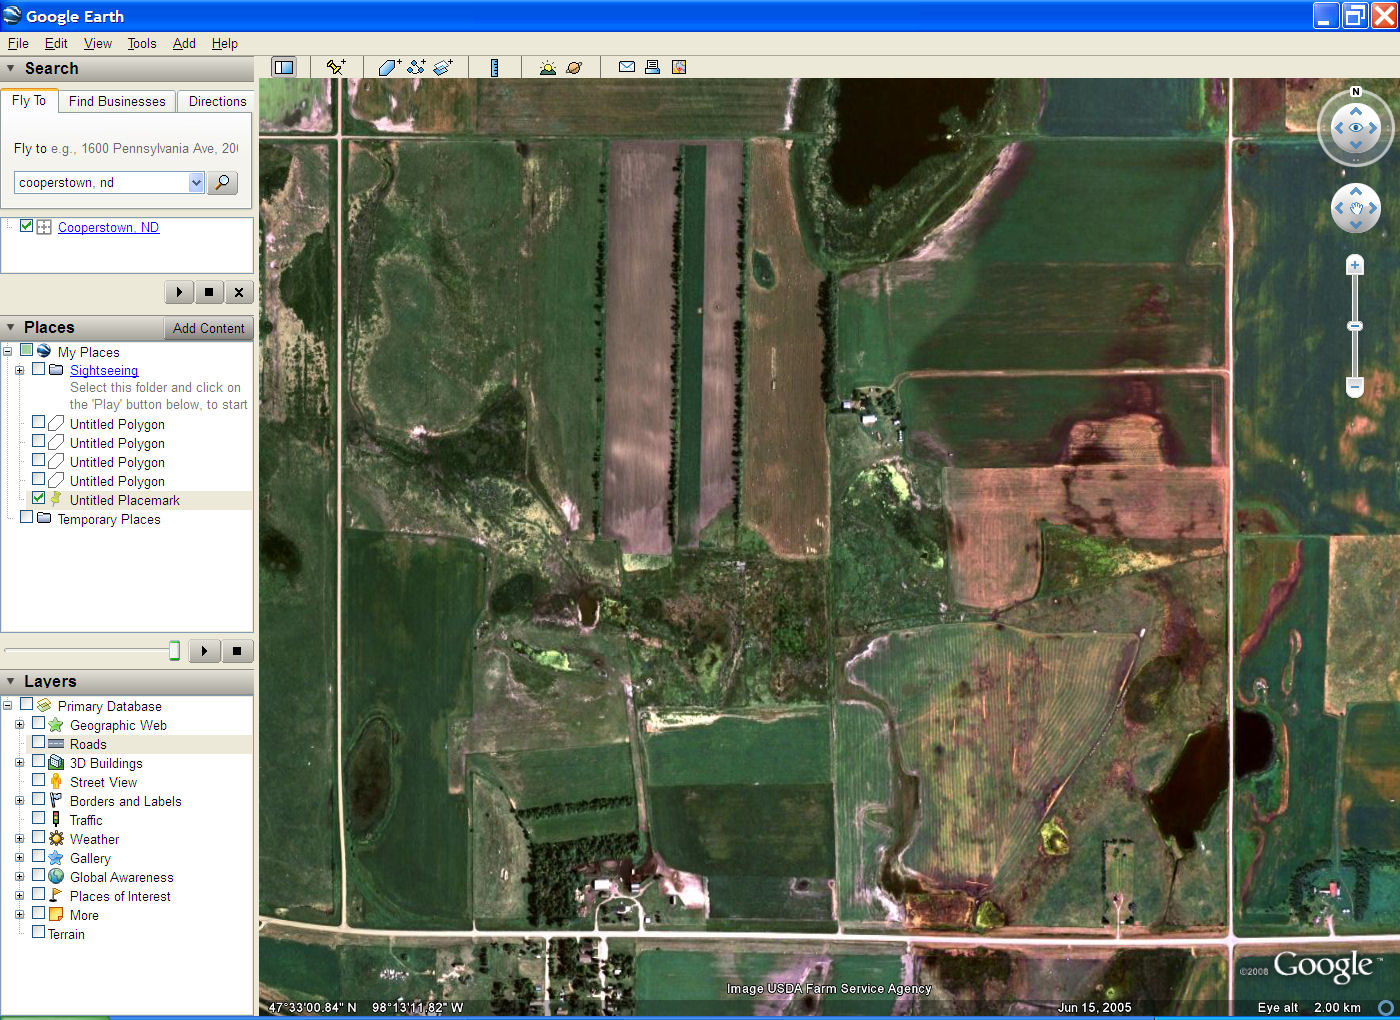Screen dimensions: 1400x1020
Task: Open the Help menu
Action: [225, 43]
